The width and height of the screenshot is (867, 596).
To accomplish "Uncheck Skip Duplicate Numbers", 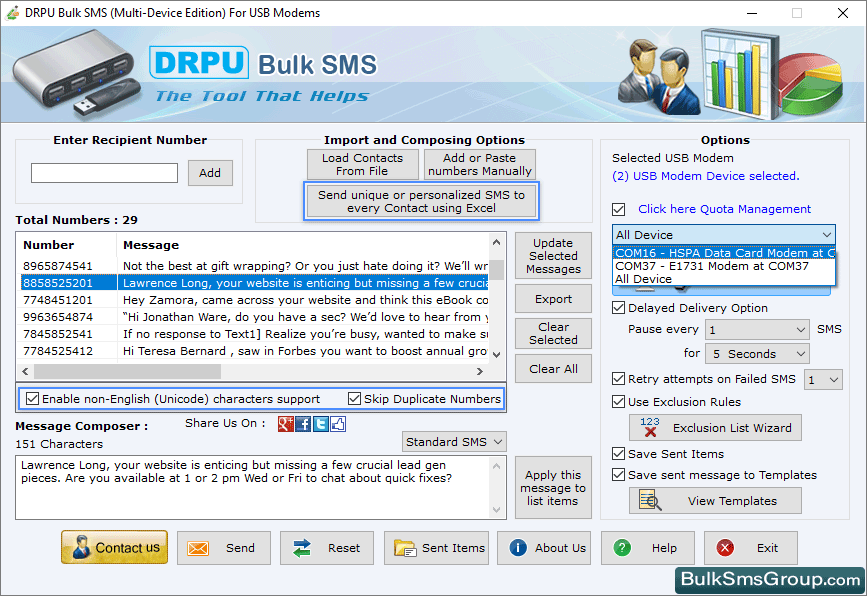I will [x=354, y=399].
